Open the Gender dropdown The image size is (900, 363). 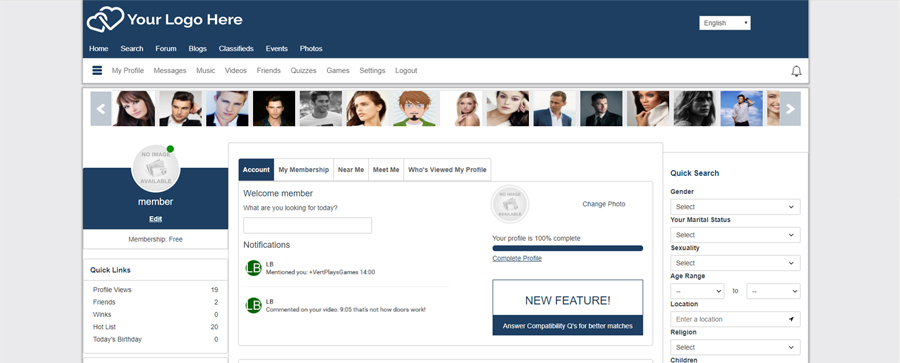coord(735,207)
